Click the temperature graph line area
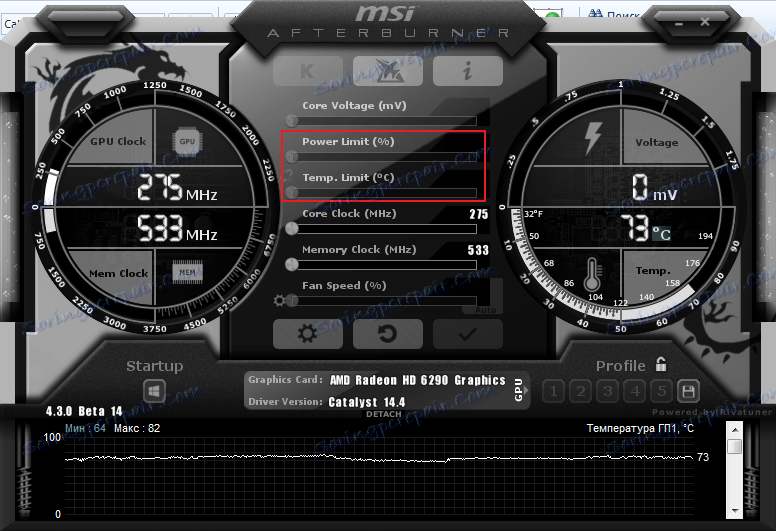The image size is (776, 531). (x=379, y=475)
